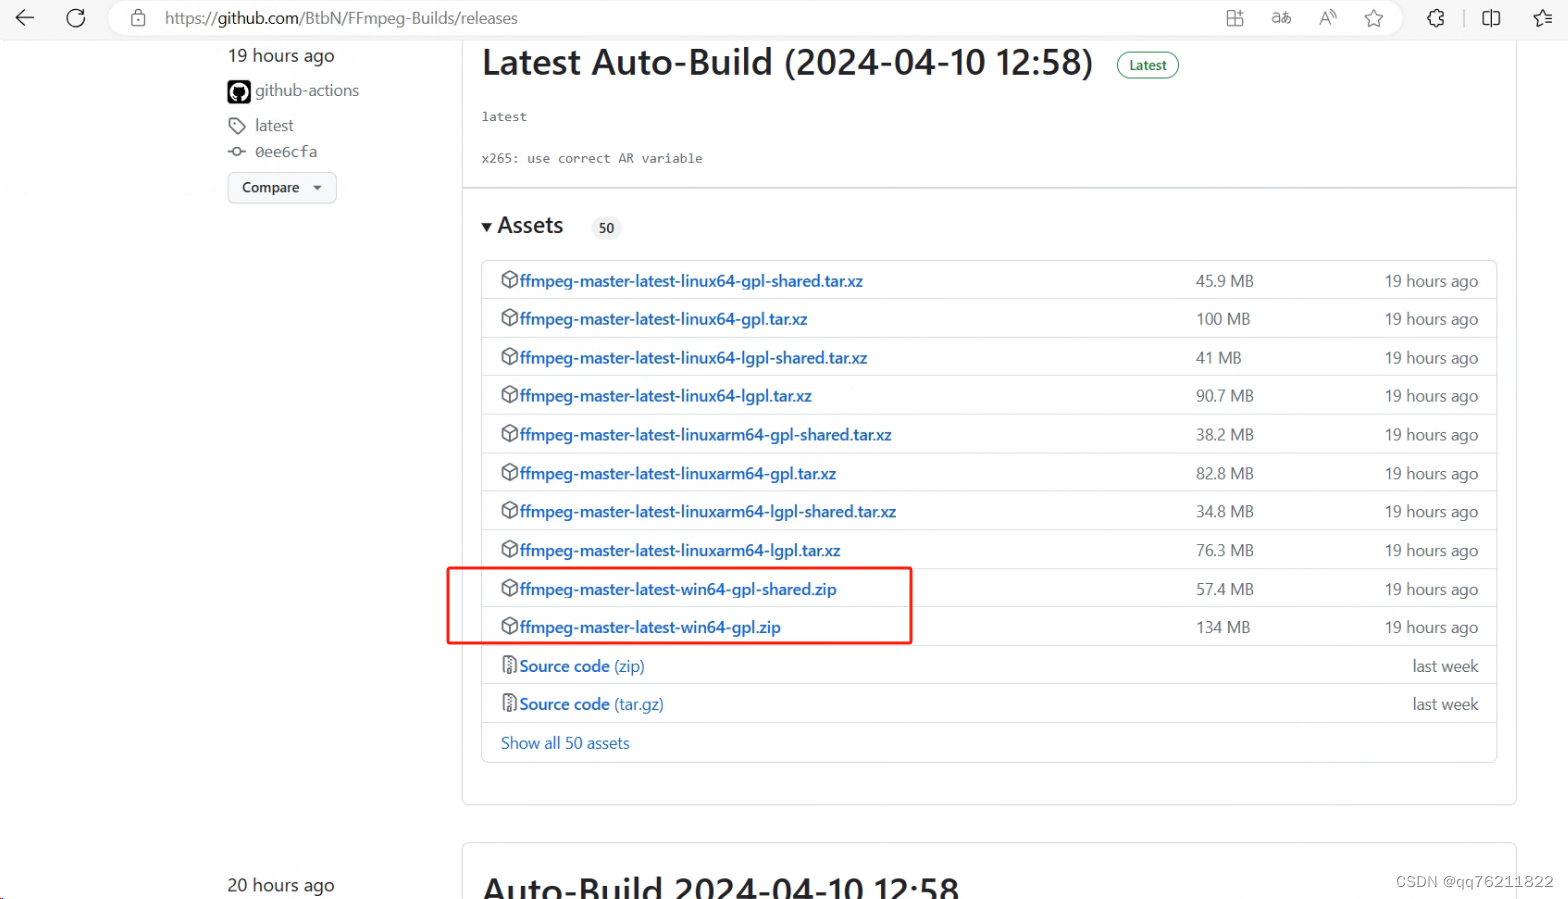Click the Assets count badge 50

606,228
